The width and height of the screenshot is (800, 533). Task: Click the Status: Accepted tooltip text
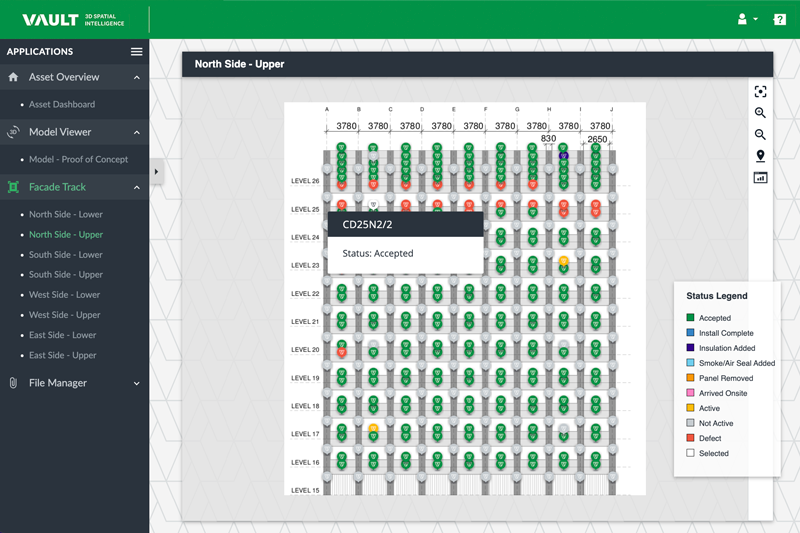[378, 253]
